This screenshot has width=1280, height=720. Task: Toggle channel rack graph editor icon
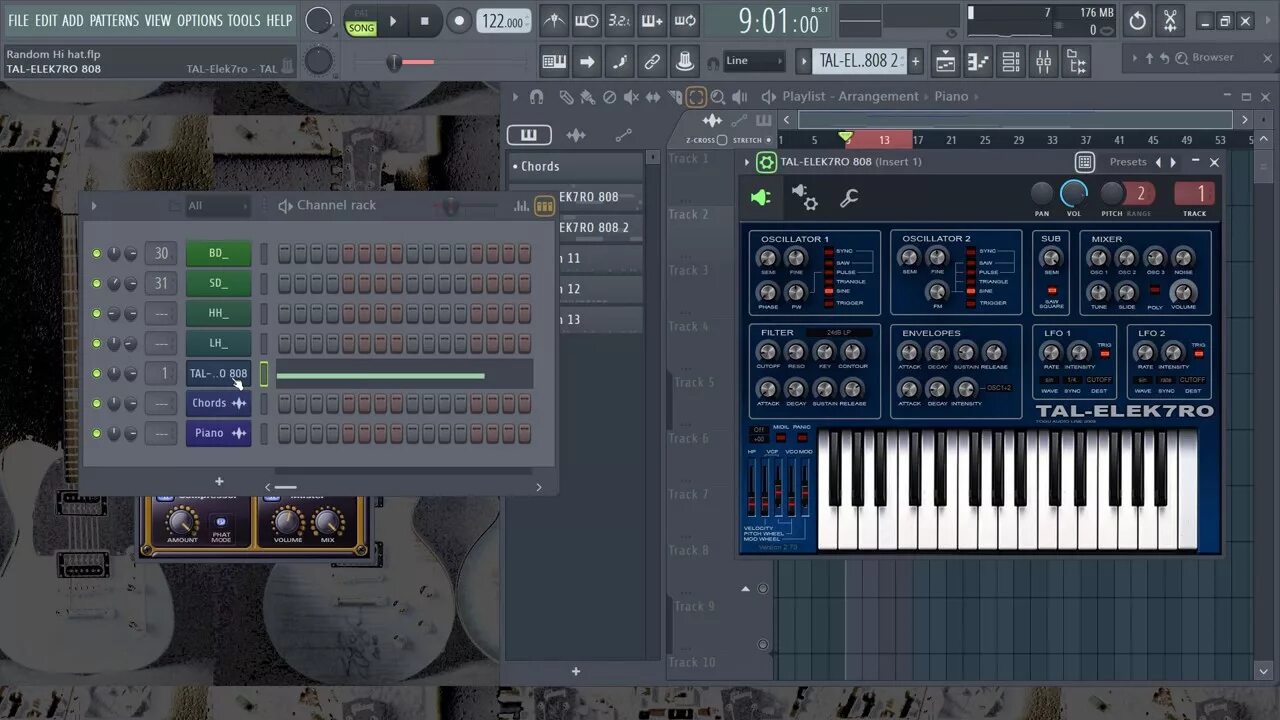(x=521, y=206)
